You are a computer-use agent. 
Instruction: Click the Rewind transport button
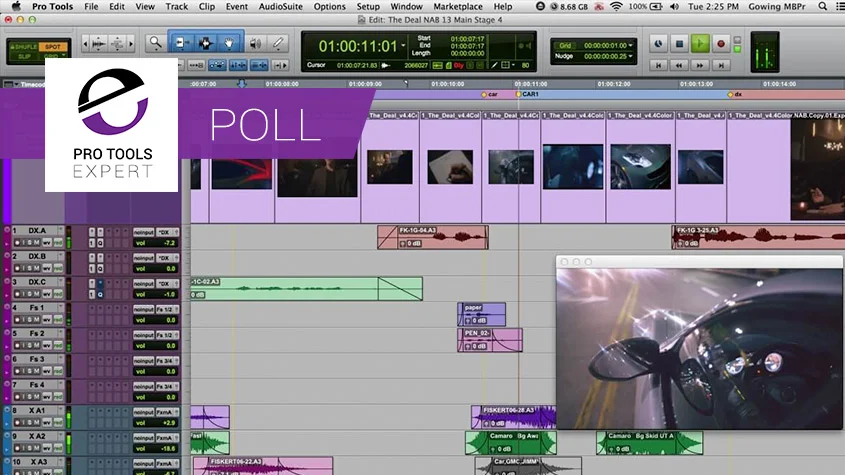click(x=679, y=65)
